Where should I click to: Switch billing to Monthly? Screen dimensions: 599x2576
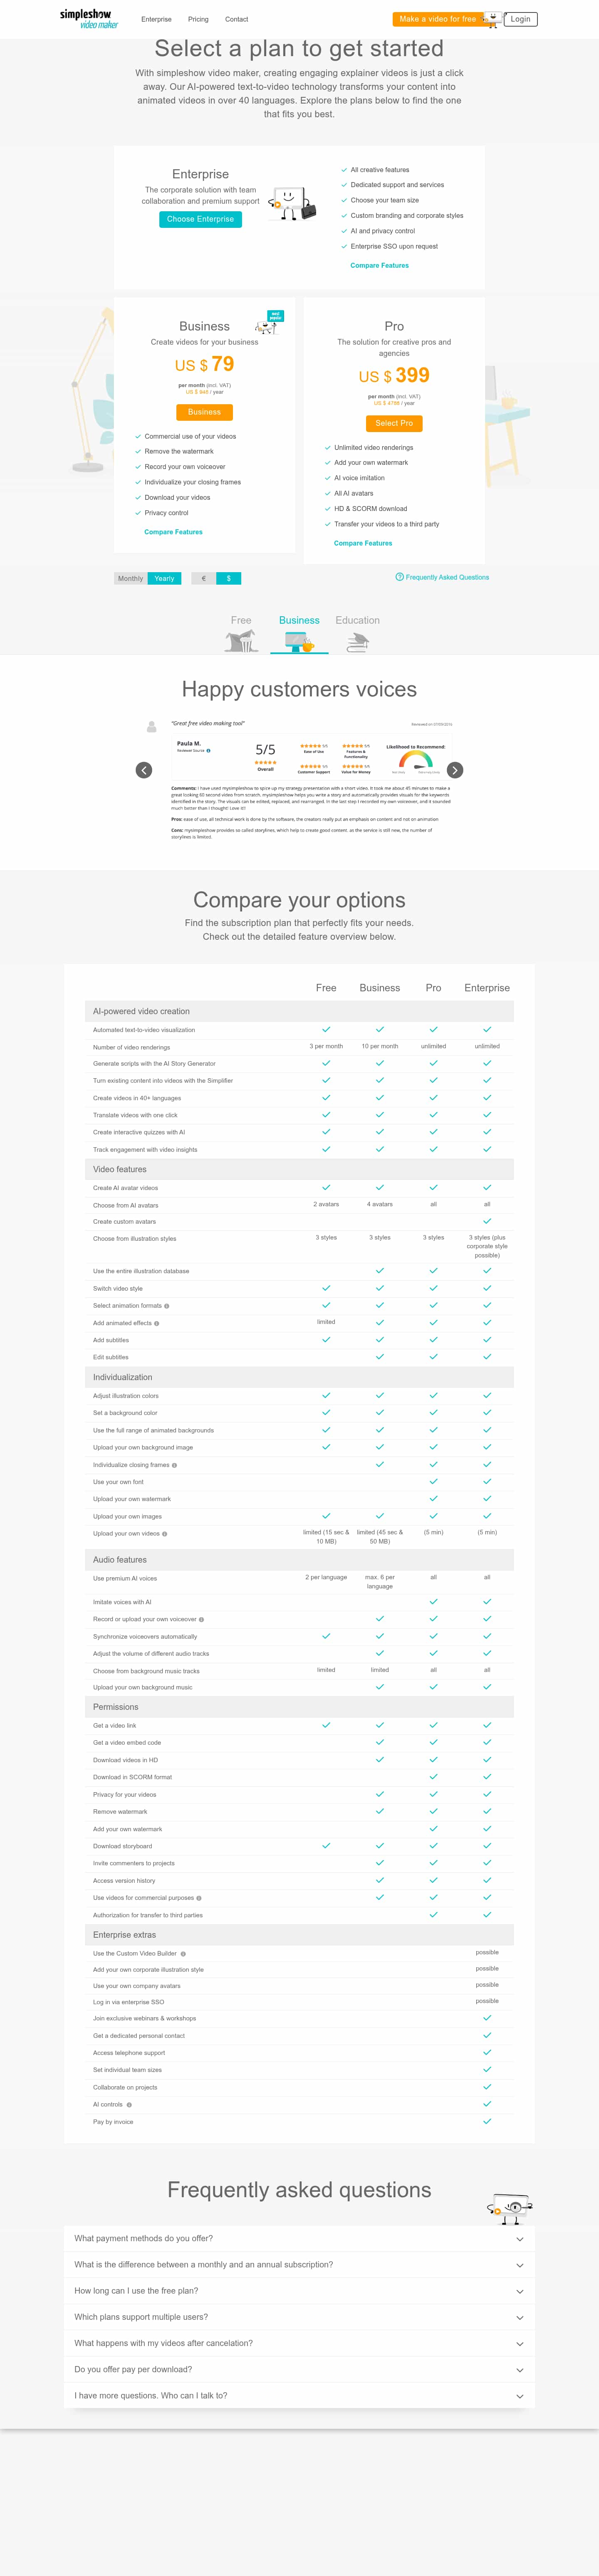pos(130,579)
